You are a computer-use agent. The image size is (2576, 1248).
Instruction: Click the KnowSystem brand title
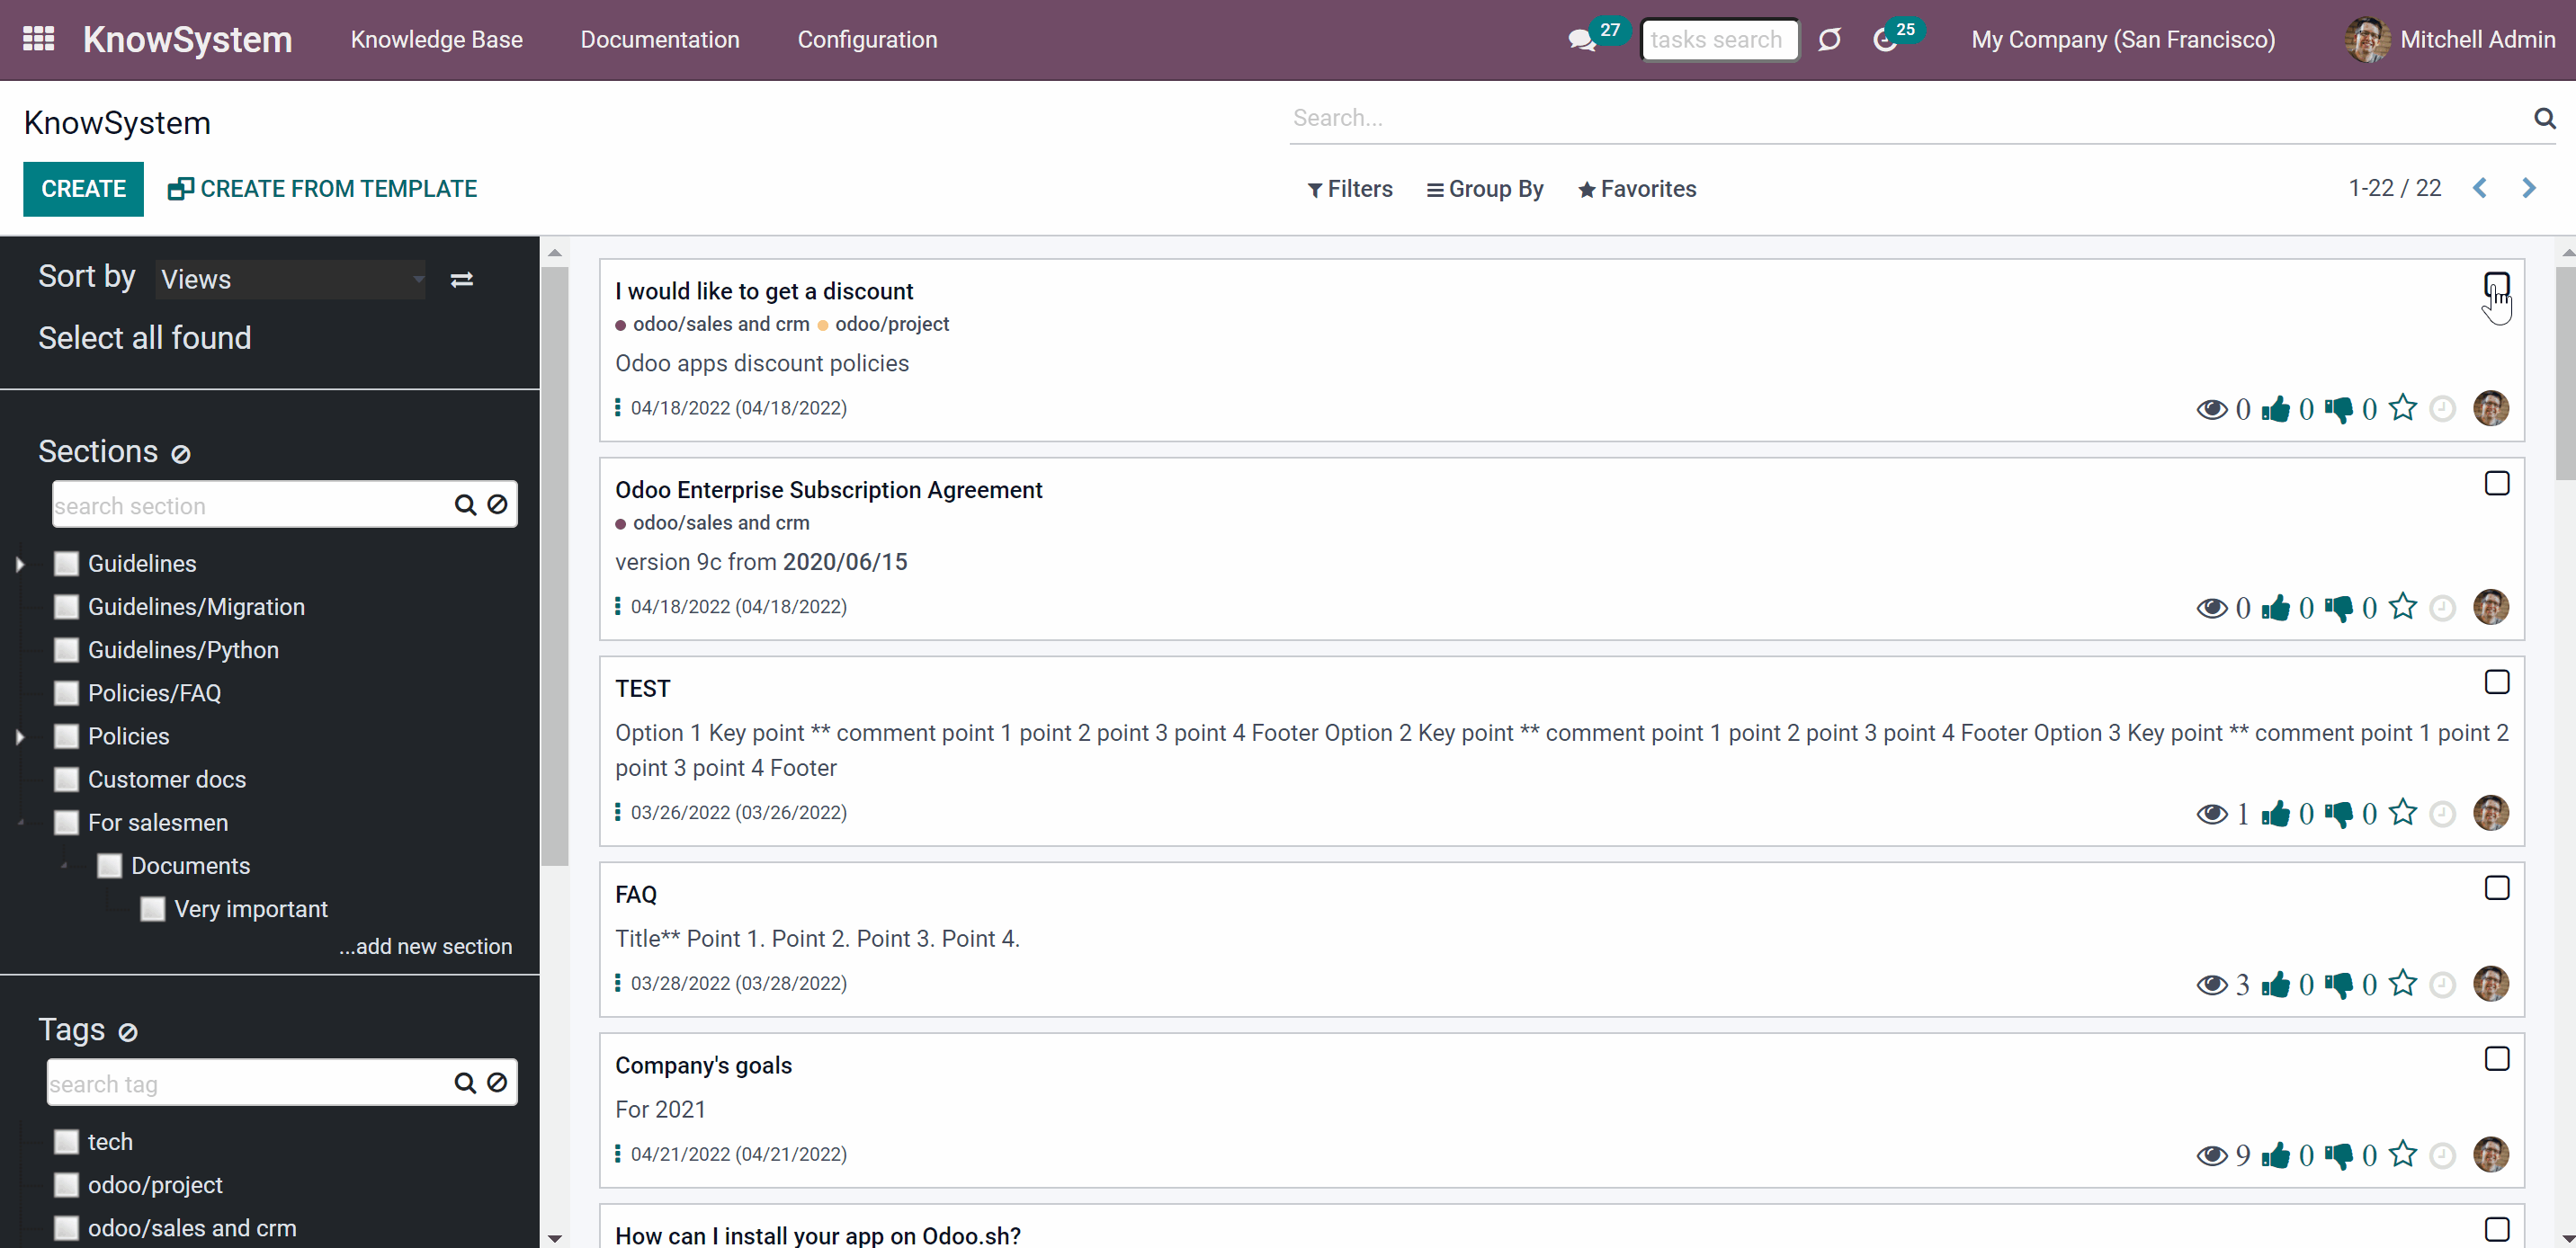pos(188,40)
